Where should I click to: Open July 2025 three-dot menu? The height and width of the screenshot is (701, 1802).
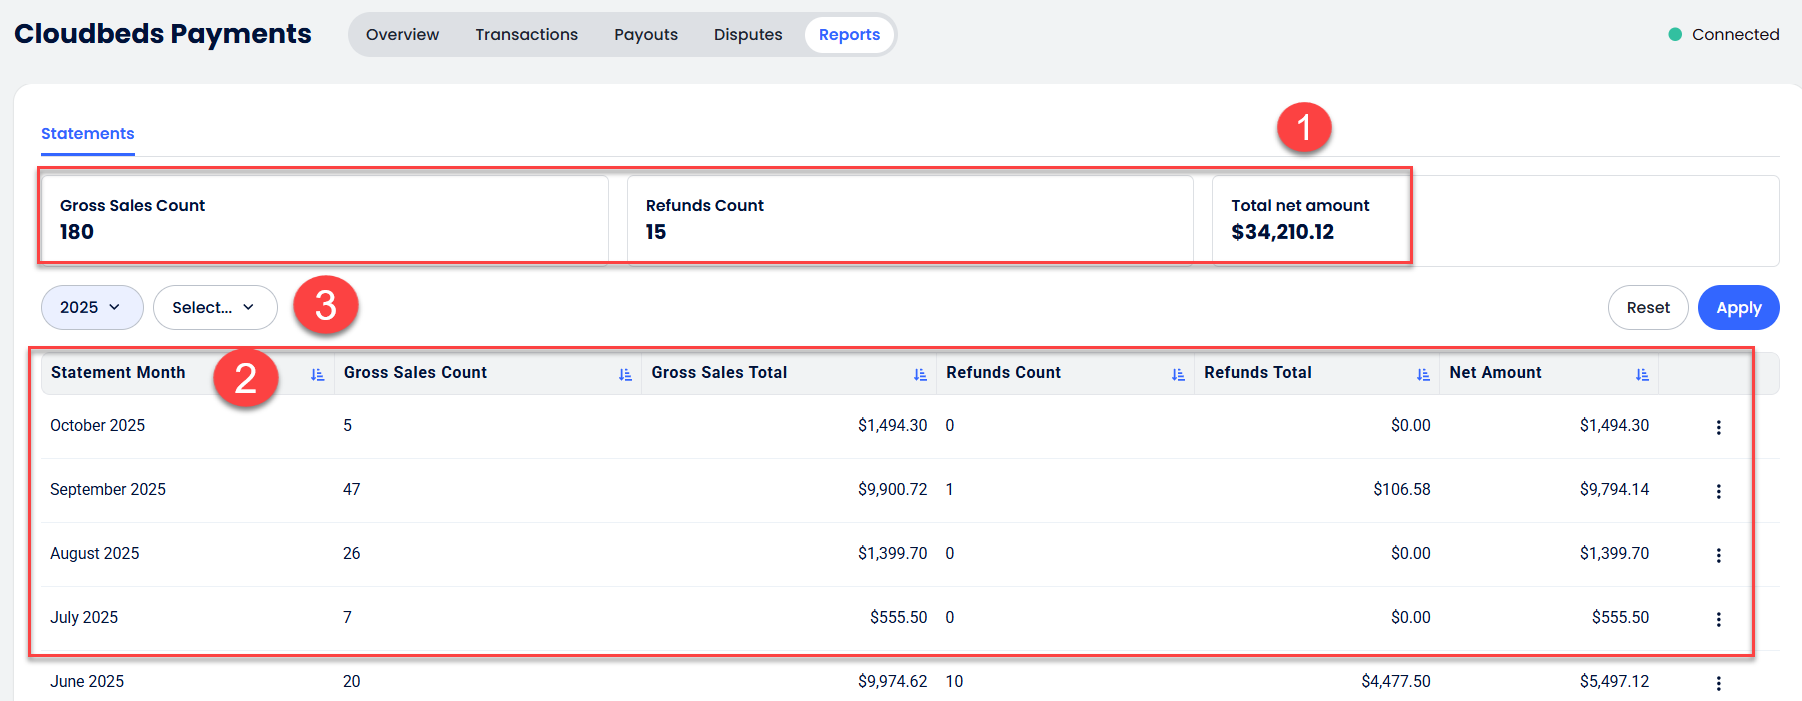point(1718,619)
